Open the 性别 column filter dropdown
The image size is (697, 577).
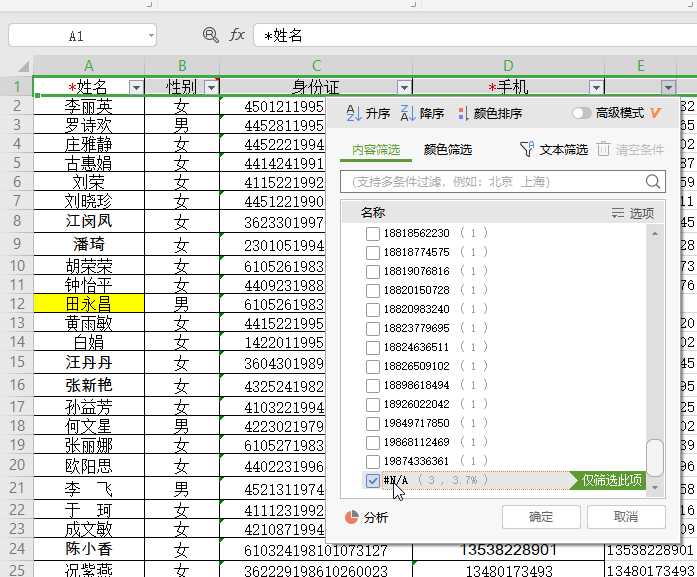coord(212,87)
